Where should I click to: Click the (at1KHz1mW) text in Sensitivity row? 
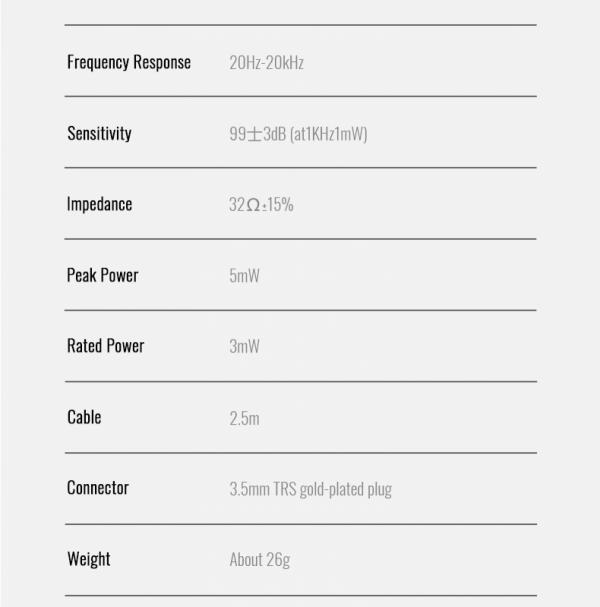(328, 134)
